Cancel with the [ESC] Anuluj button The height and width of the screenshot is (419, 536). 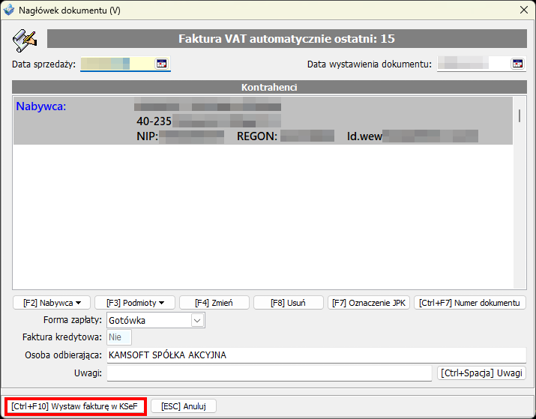(184, 406)
